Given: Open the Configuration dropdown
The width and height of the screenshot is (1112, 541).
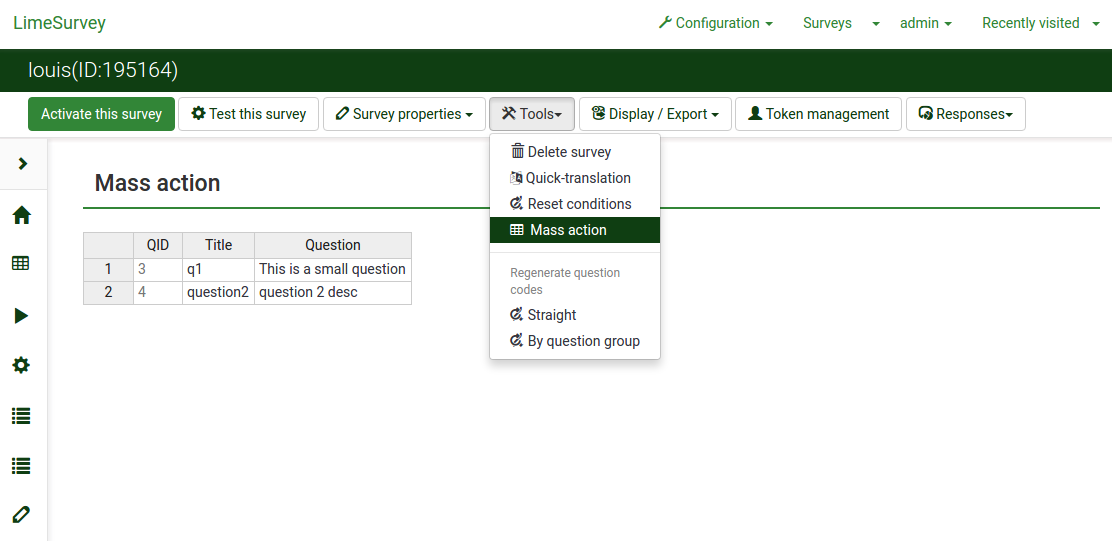Looking at the screenshot, I should click(716, 23).
